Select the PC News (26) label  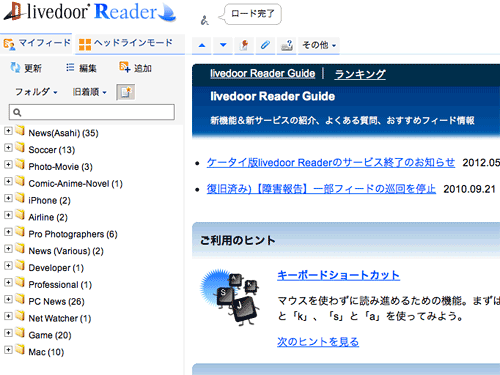(x=56, y=302)
